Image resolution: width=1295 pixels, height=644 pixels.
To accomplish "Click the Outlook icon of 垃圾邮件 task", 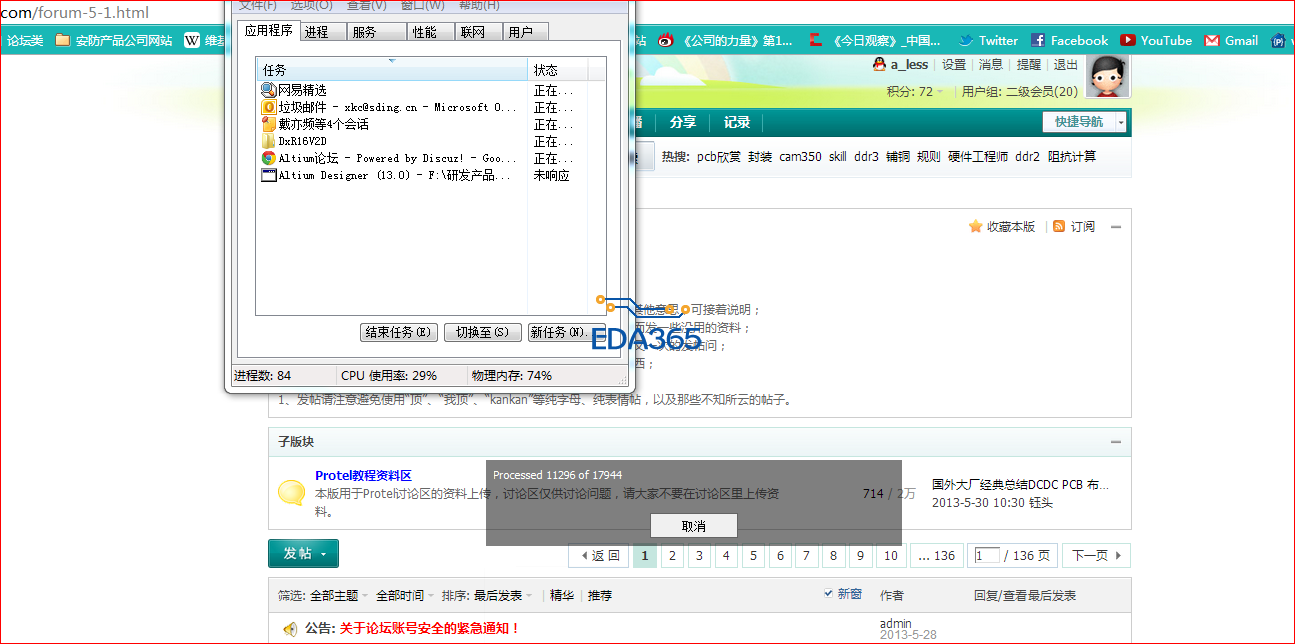I will click(268, 107).
